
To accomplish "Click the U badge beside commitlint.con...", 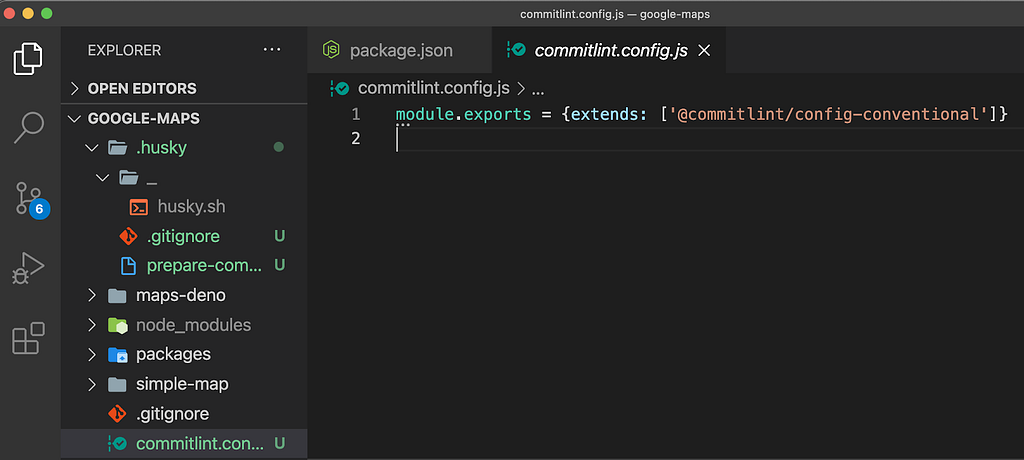I will point(280,444).
